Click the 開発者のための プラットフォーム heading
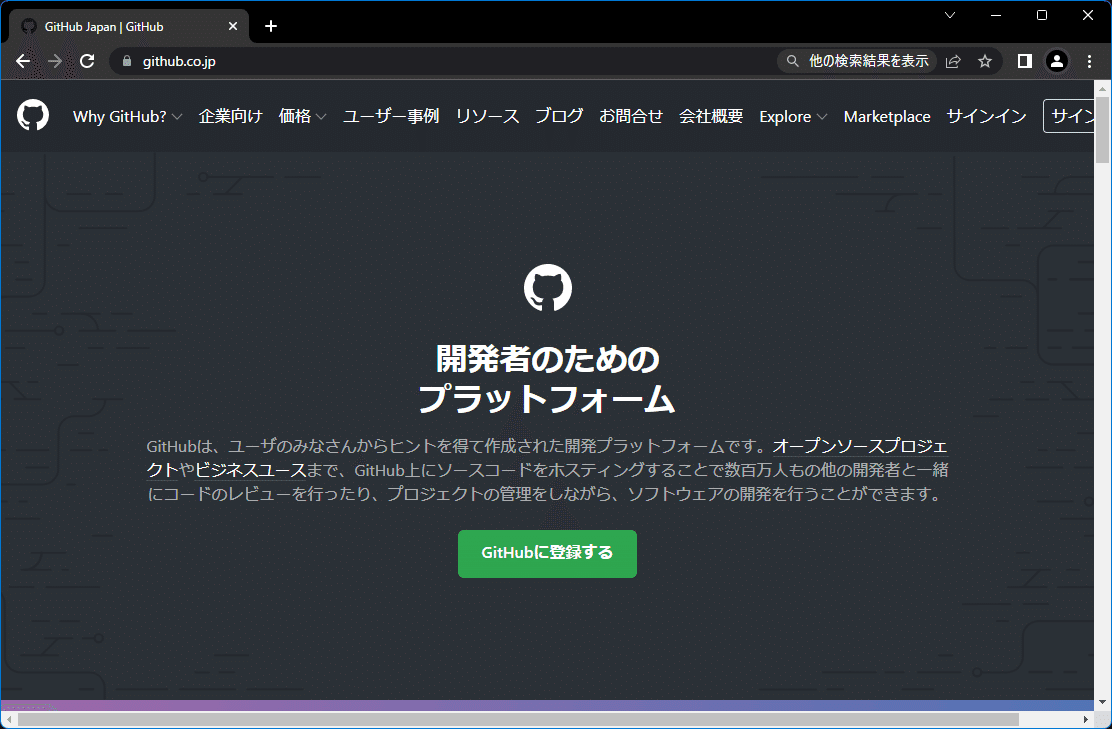Screen dimensions: 1112x729 [547, 378]
